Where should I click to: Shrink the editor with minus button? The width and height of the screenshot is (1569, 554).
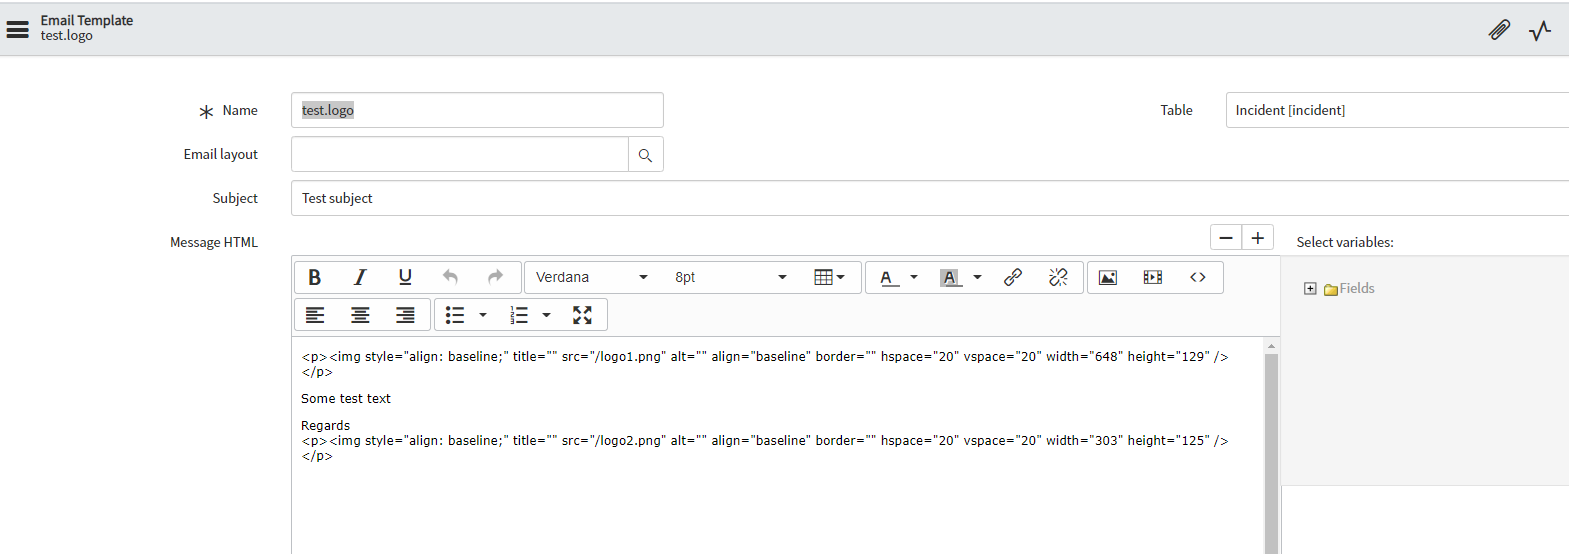pos(1226,238)
